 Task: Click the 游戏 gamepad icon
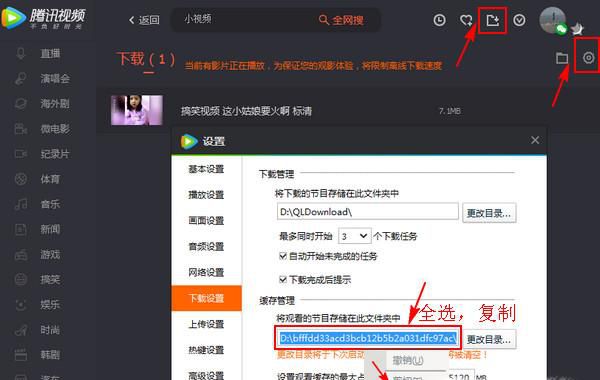tap(21, 254)
